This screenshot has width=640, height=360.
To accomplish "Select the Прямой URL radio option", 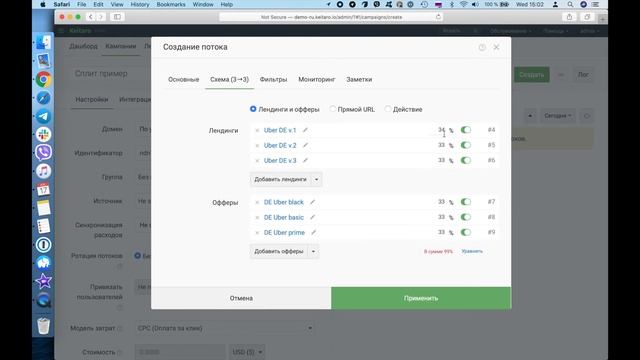I will tap(333, 109).
